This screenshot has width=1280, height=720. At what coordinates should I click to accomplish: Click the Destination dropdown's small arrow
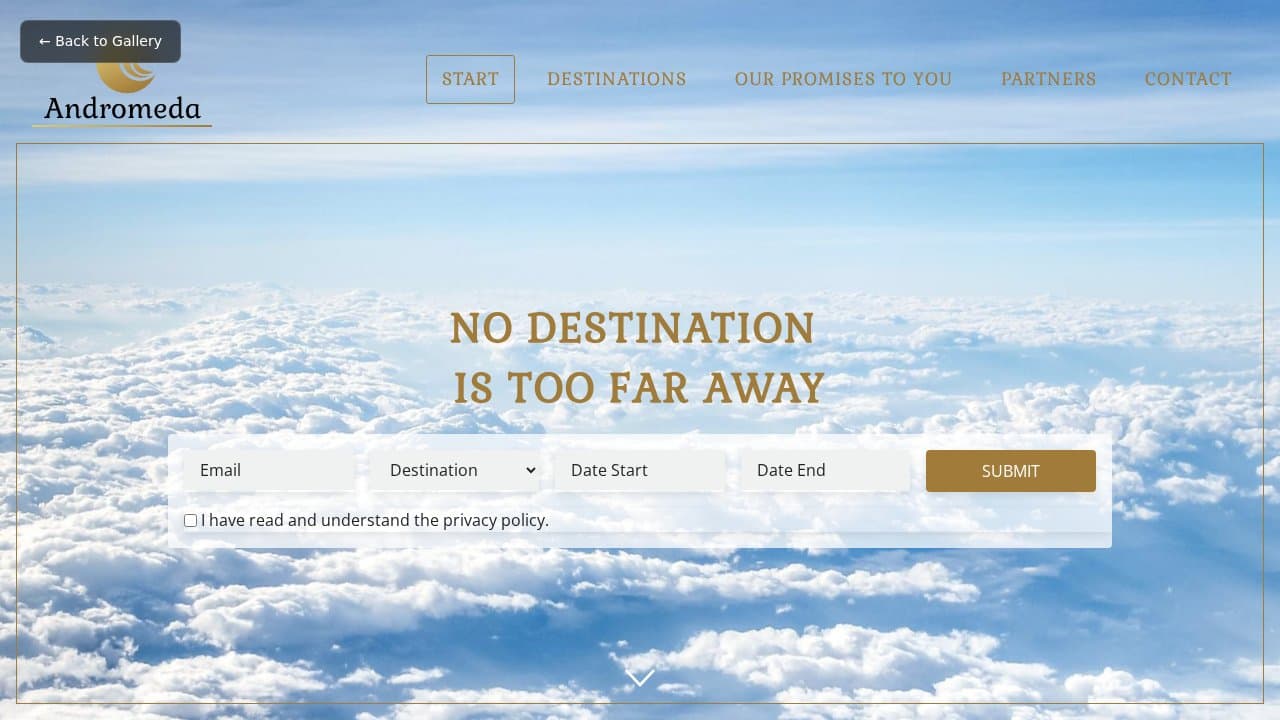point(531,470)
